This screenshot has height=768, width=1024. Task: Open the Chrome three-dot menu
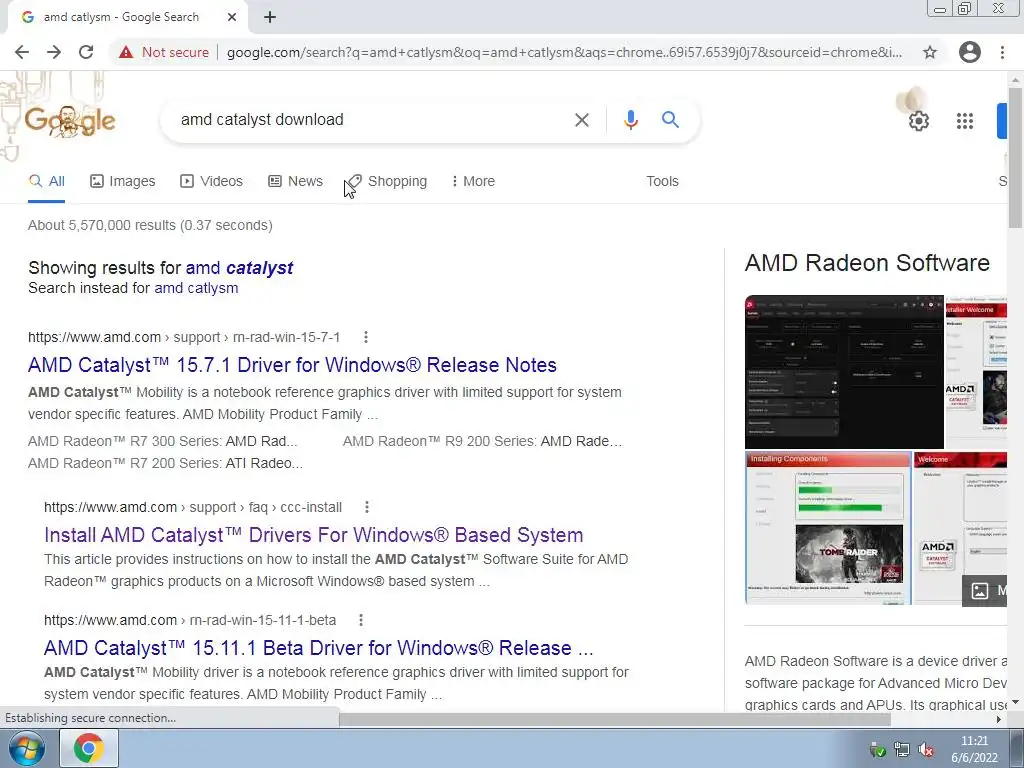pos(1002,52)
